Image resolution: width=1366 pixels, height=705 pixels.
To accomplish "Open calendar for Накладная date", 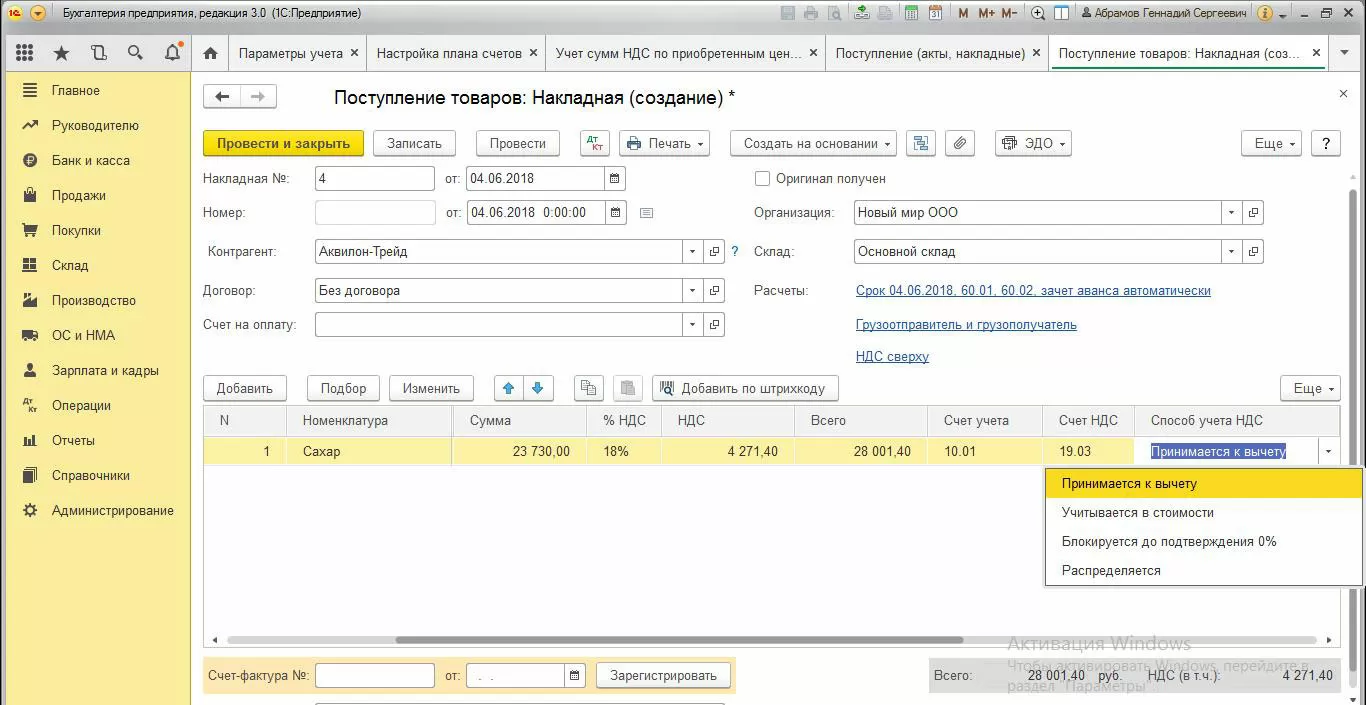I will 616,179.
